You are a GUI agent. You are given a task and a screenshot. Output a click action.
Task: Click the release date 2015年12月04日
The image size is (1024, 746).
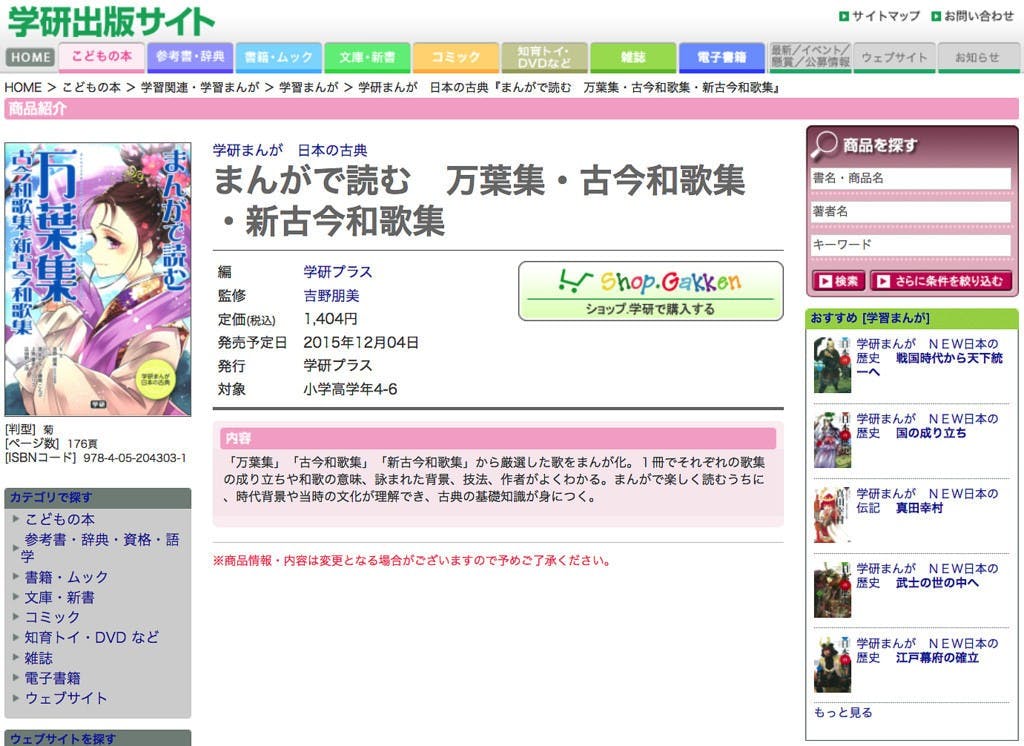click(x=361, y=342)
